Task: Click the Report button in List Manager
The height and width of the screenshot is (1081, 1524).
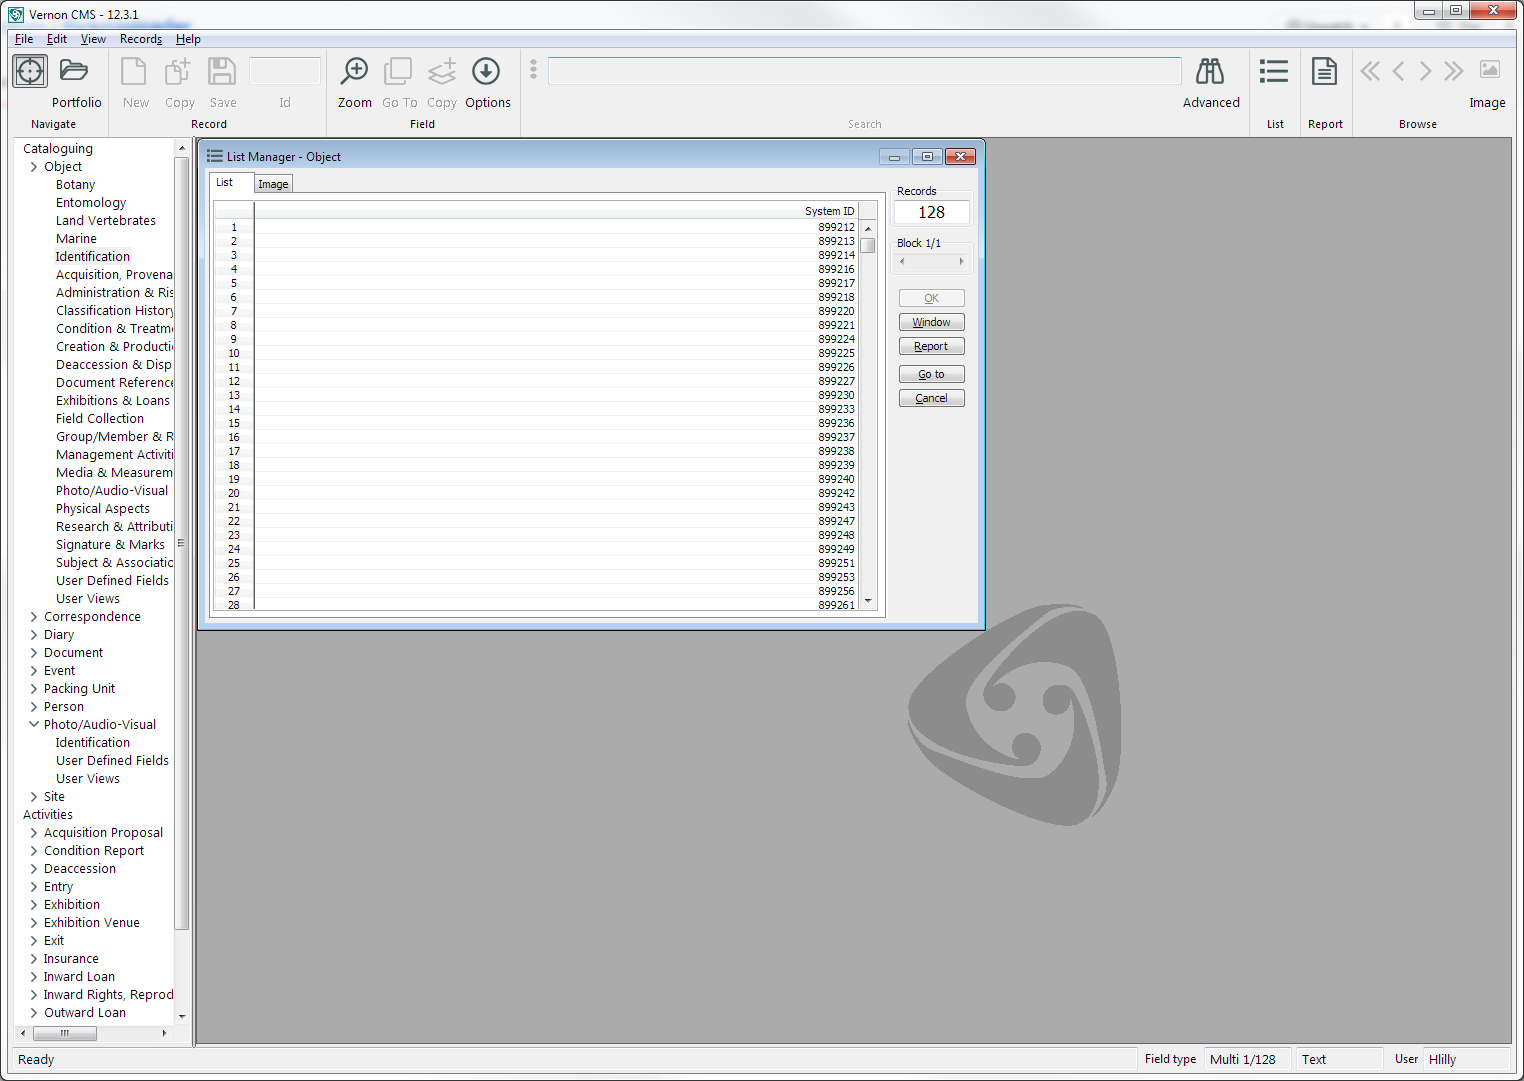Action: (x=931, y=346)
